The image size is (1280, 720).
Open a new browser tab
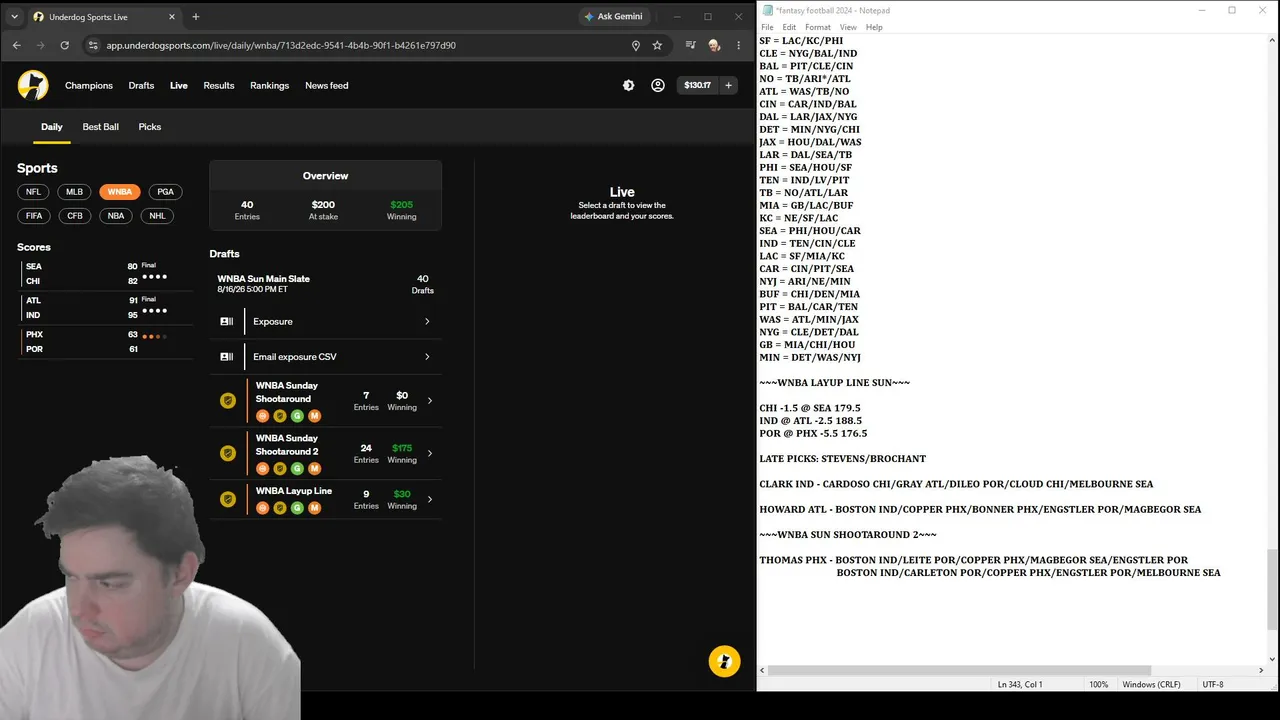(x=196, y=17)
